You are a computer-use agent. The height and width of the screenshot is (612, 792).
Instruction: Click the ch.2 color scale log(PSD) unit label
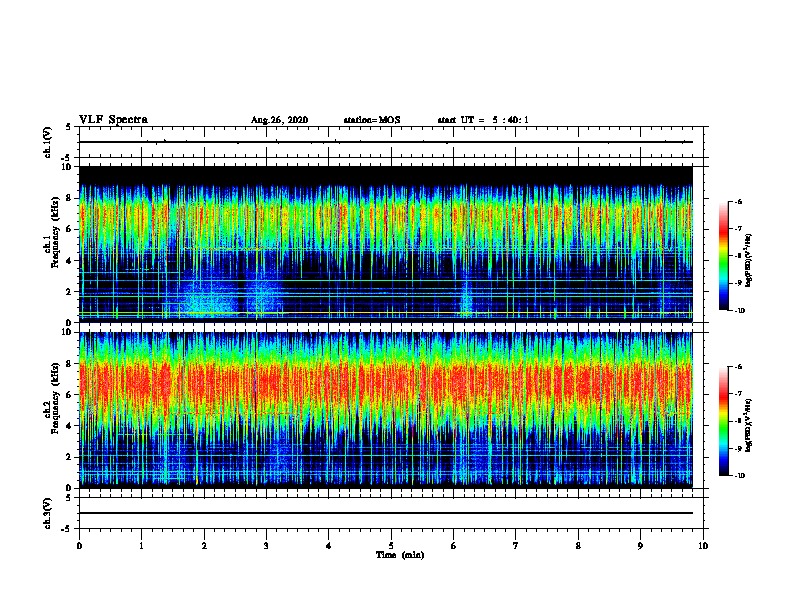pos(748,425)
